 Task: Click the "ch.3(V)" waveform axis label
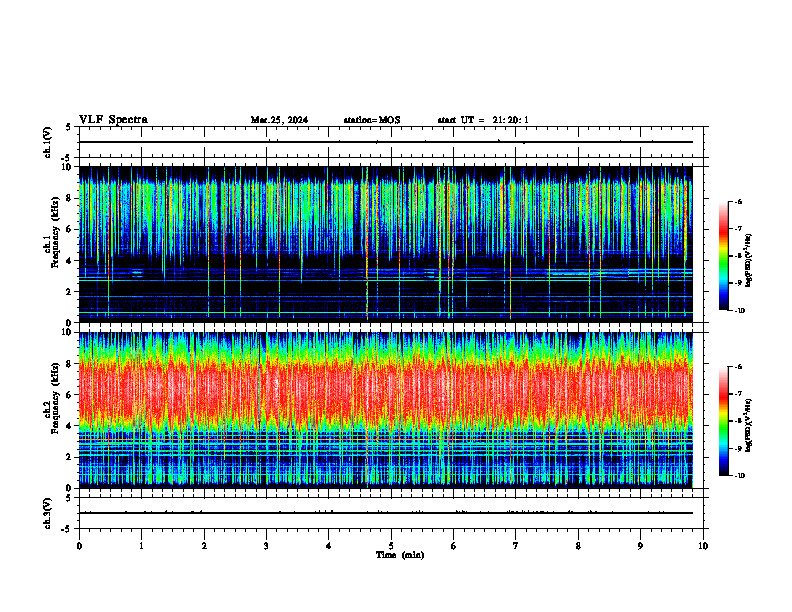(48, 513)
